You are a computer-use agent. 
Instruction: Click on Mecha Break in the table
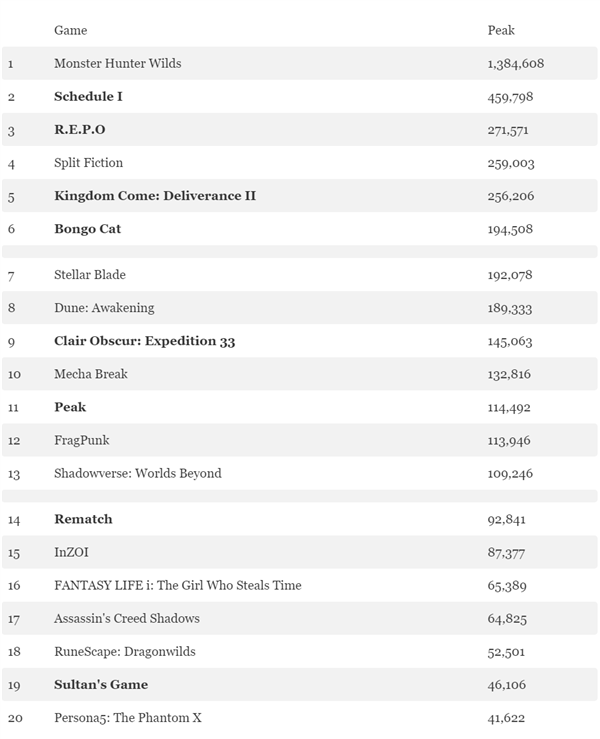click(91, 373)
